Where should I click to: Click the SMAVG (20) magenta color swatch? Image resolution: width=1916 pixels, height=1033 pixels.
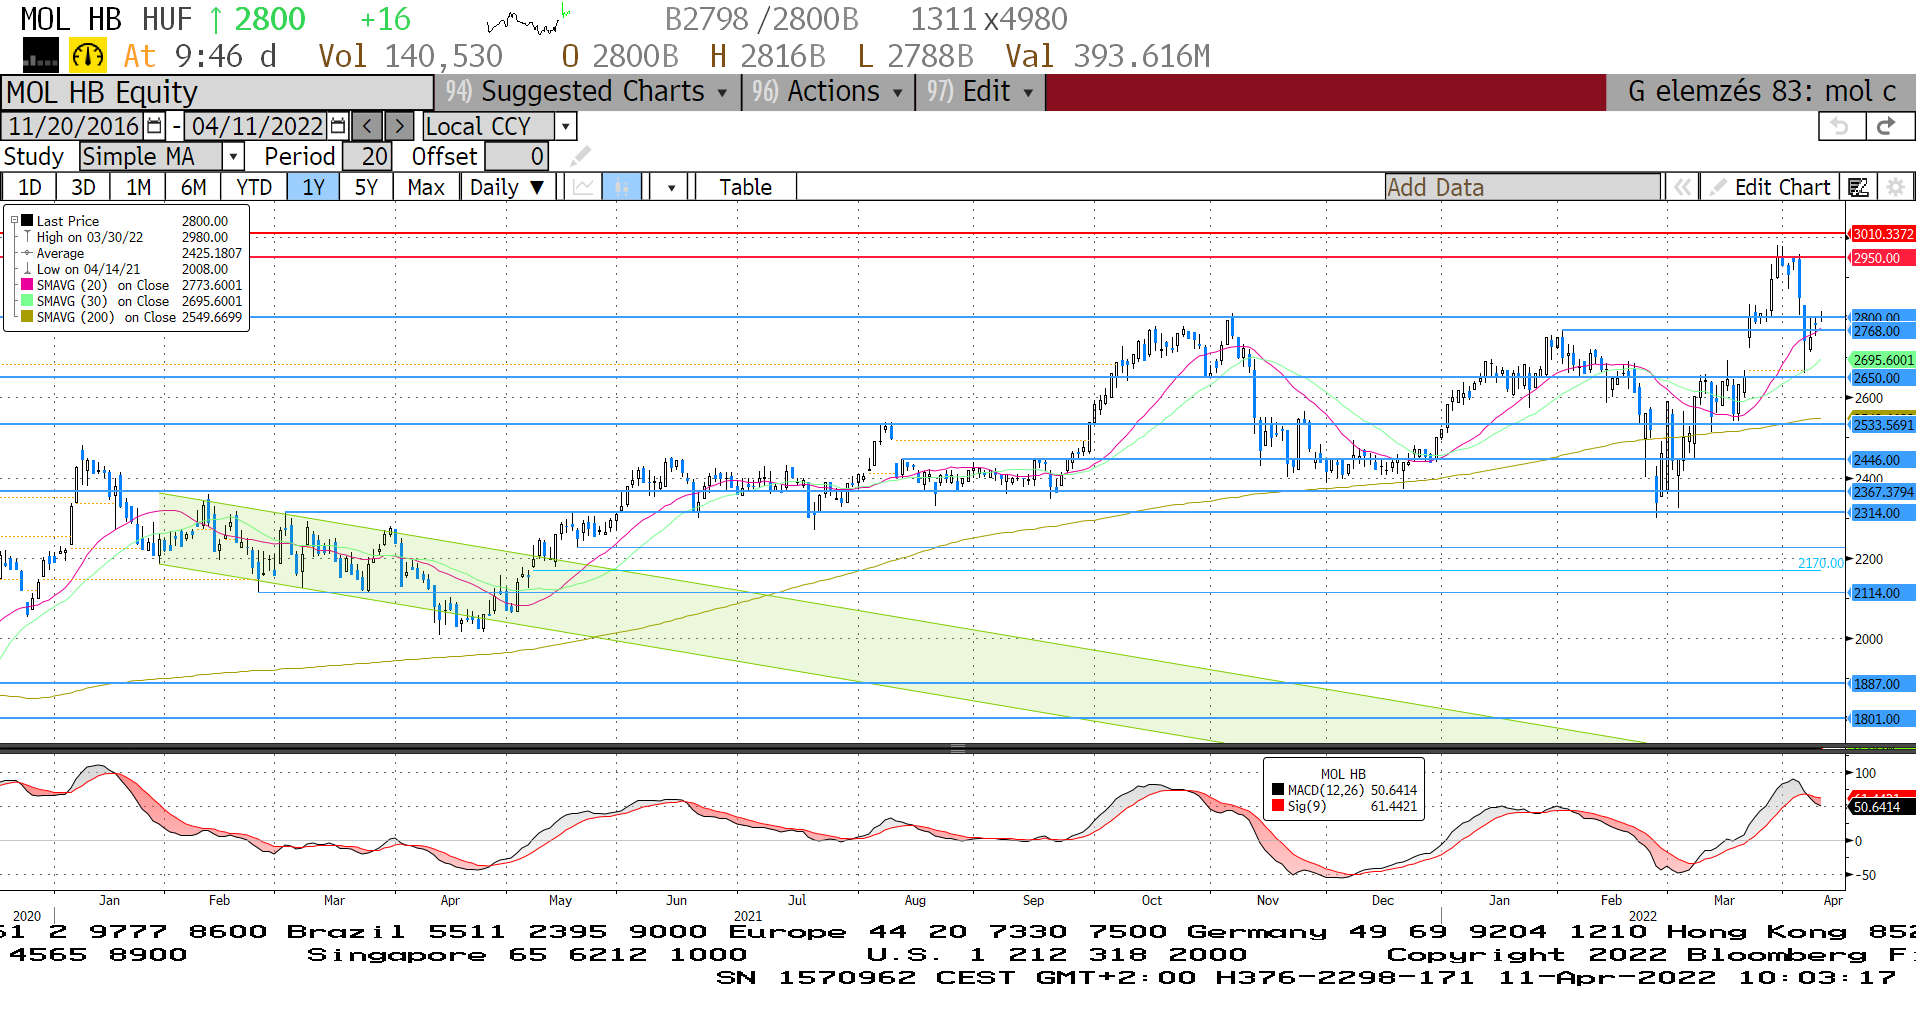click(28, 285)
